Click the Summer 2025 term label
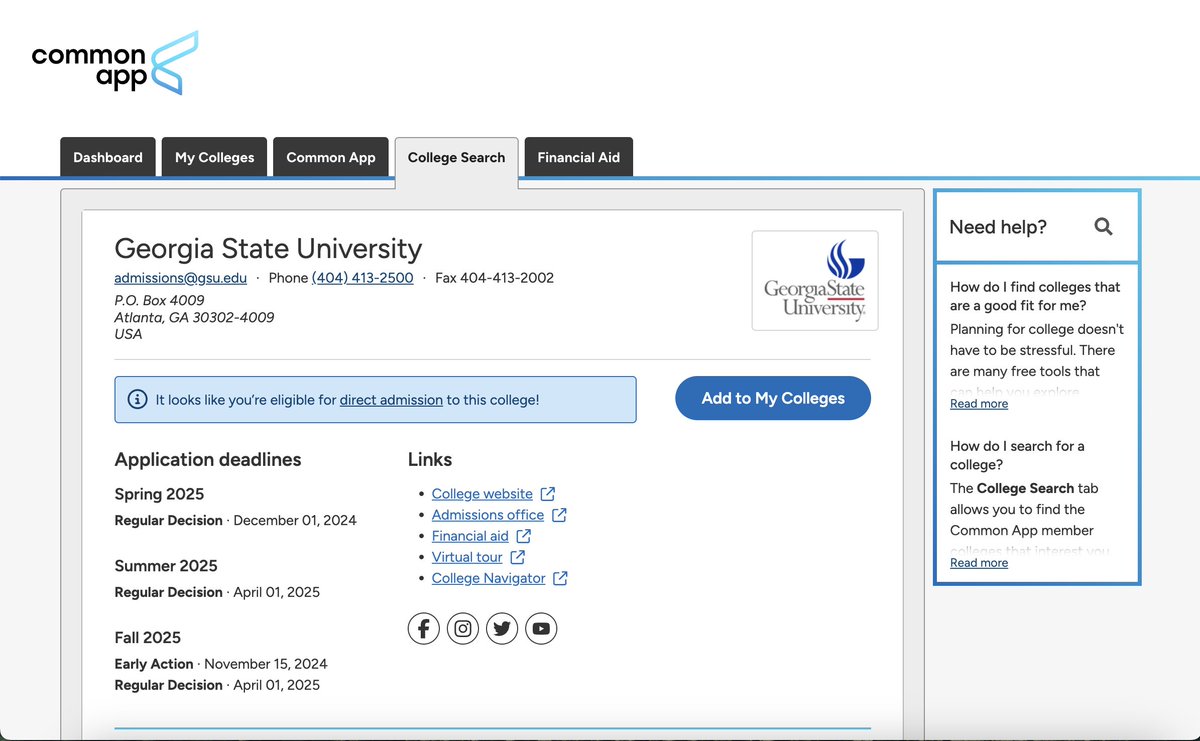This screenshot has width=1200, height=741. tap(166, 566)
